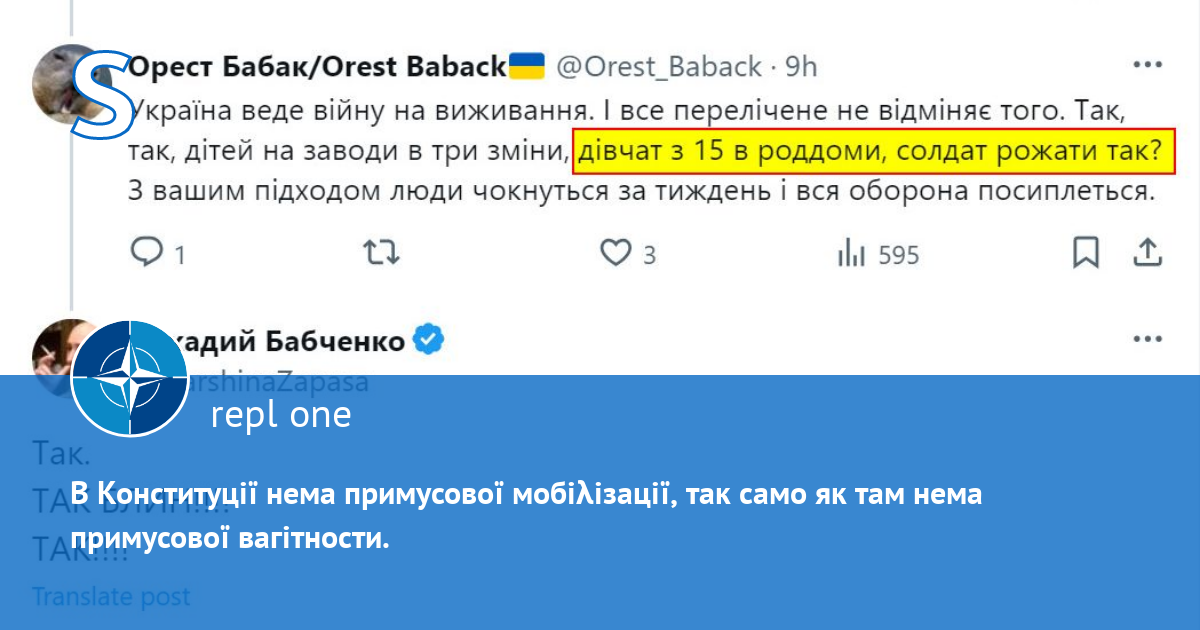Click the NATO compass logo

130,379
